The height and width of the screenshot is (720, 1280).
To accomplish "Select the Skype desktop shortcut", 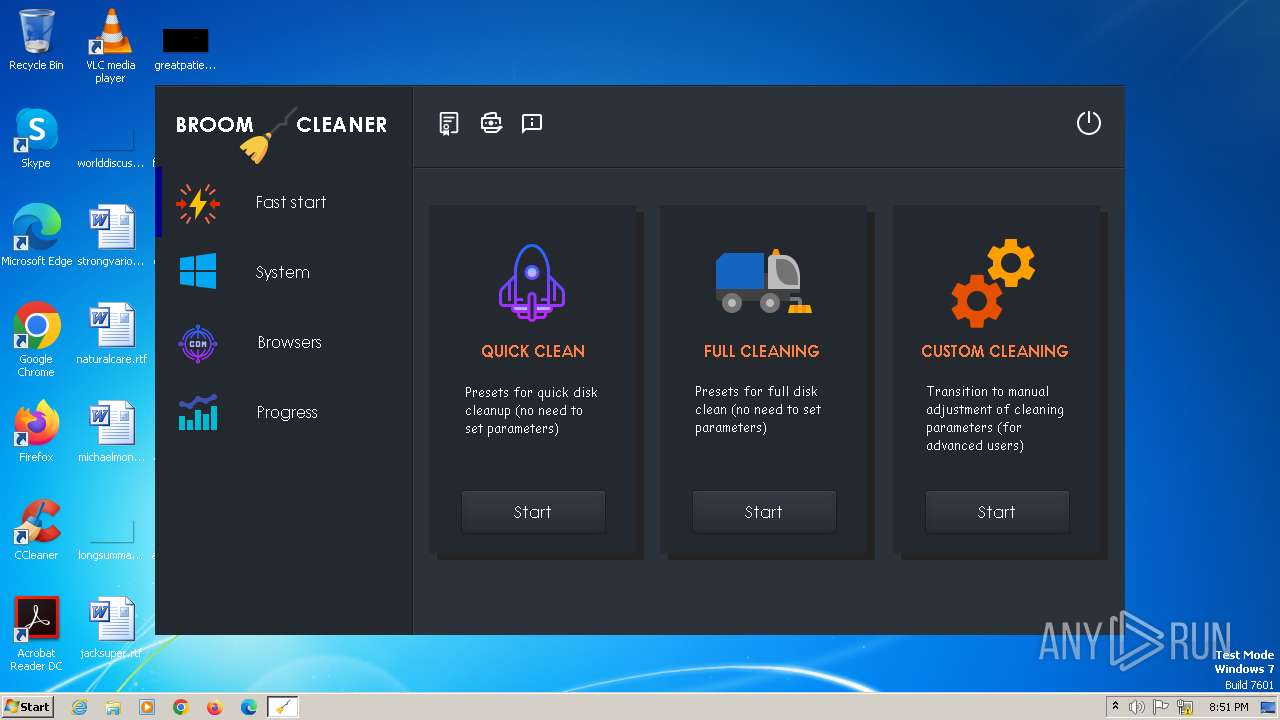I will (x=36, y=139).
